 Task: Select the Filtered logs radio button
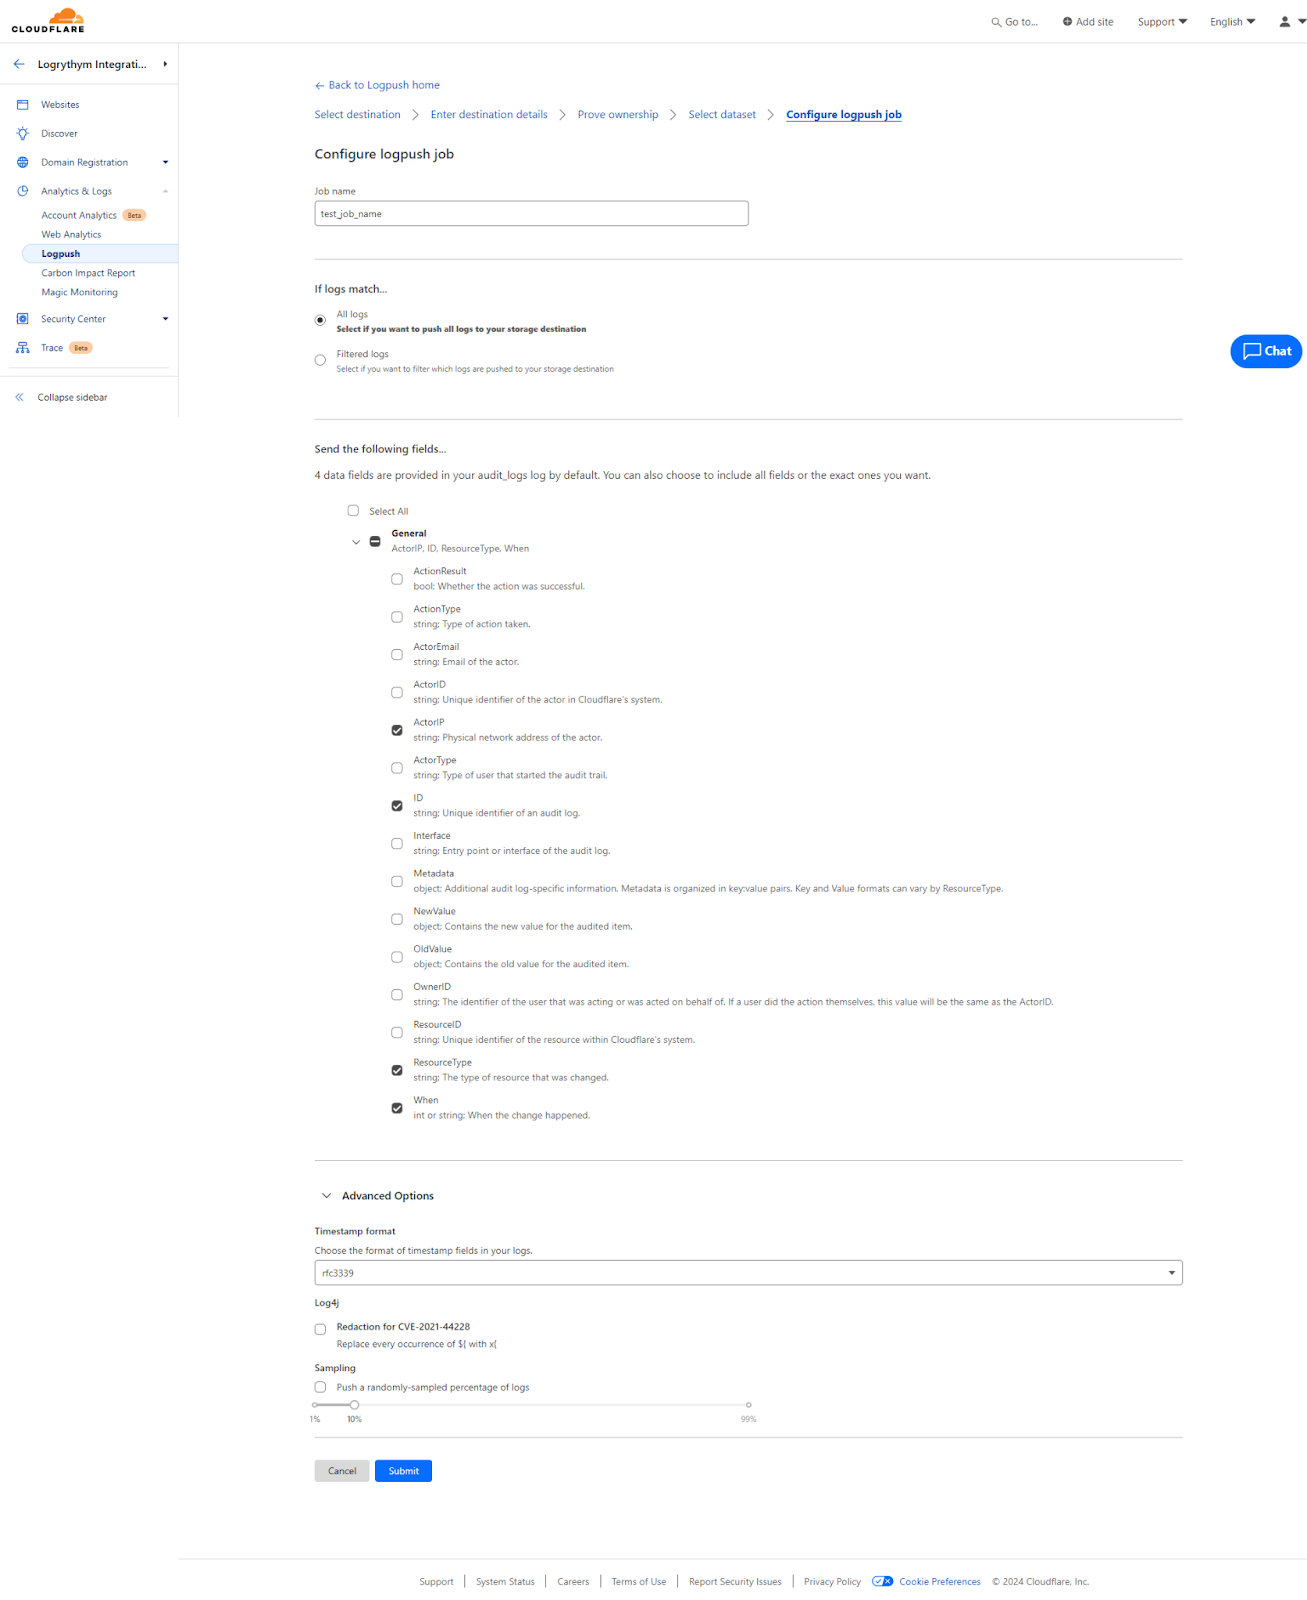[x=320, y=360]
